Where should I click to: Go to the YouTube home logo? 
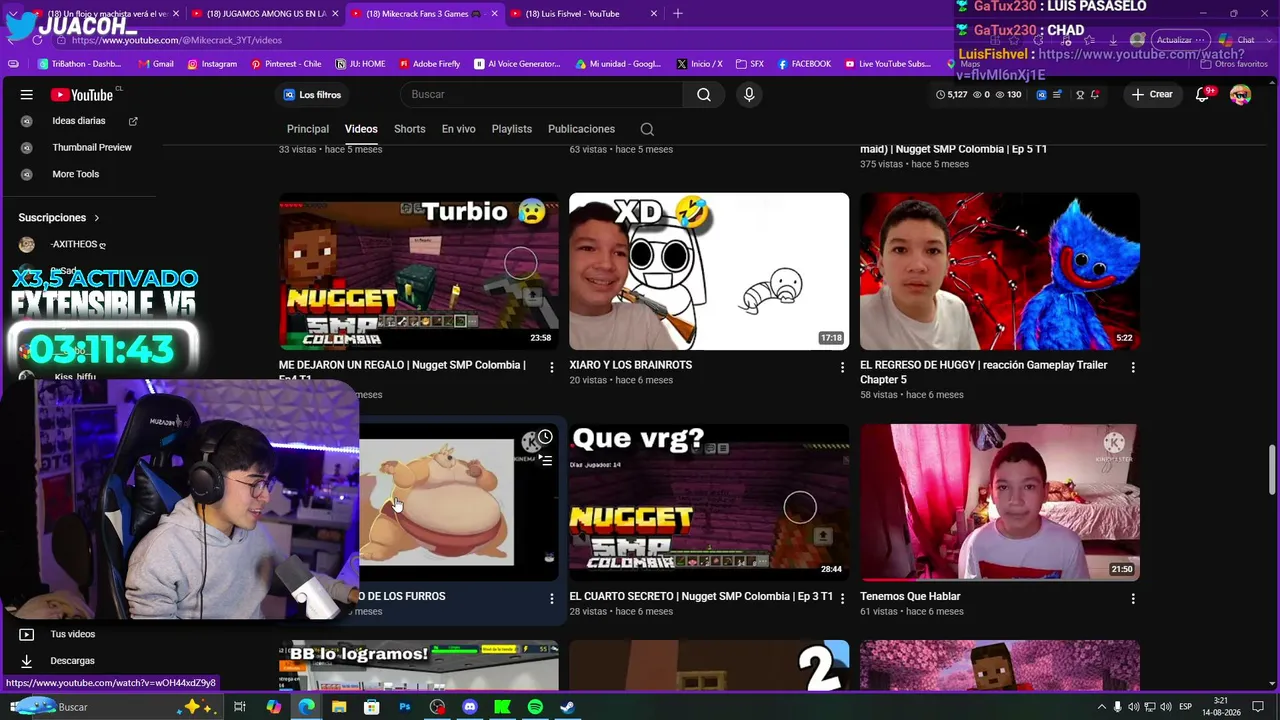click(82, 95)
